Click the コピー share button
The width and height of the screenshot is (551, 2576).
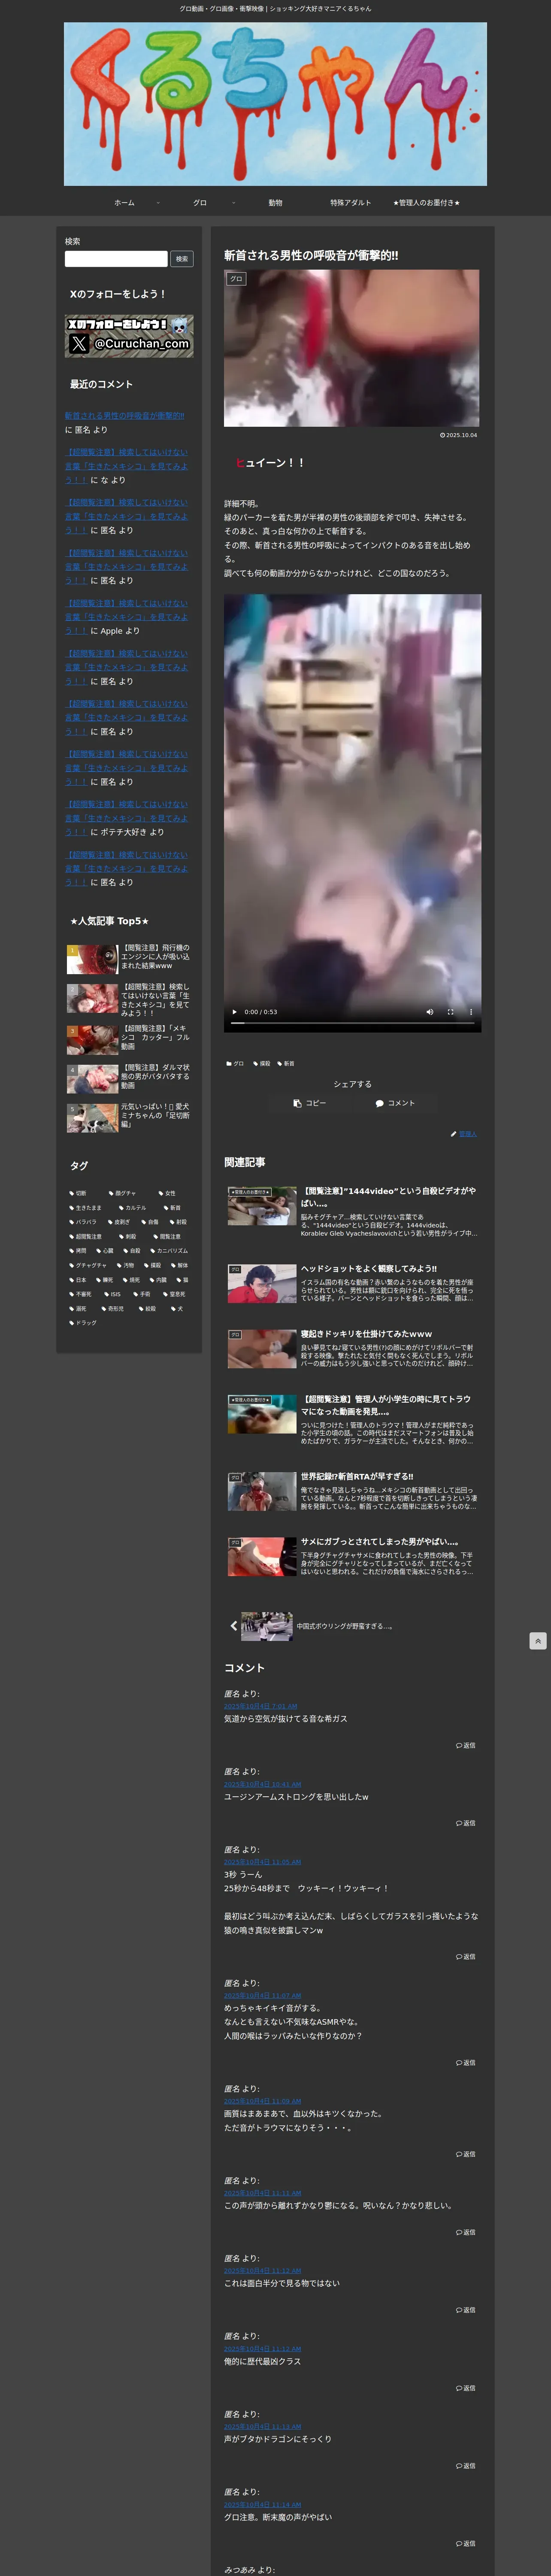(310, 1103)
